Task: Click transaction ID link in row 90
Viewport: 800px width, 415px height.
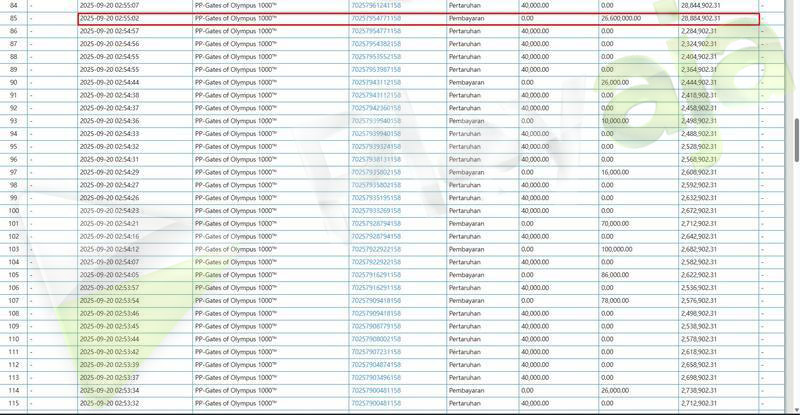Action: [x=376, y=82]
